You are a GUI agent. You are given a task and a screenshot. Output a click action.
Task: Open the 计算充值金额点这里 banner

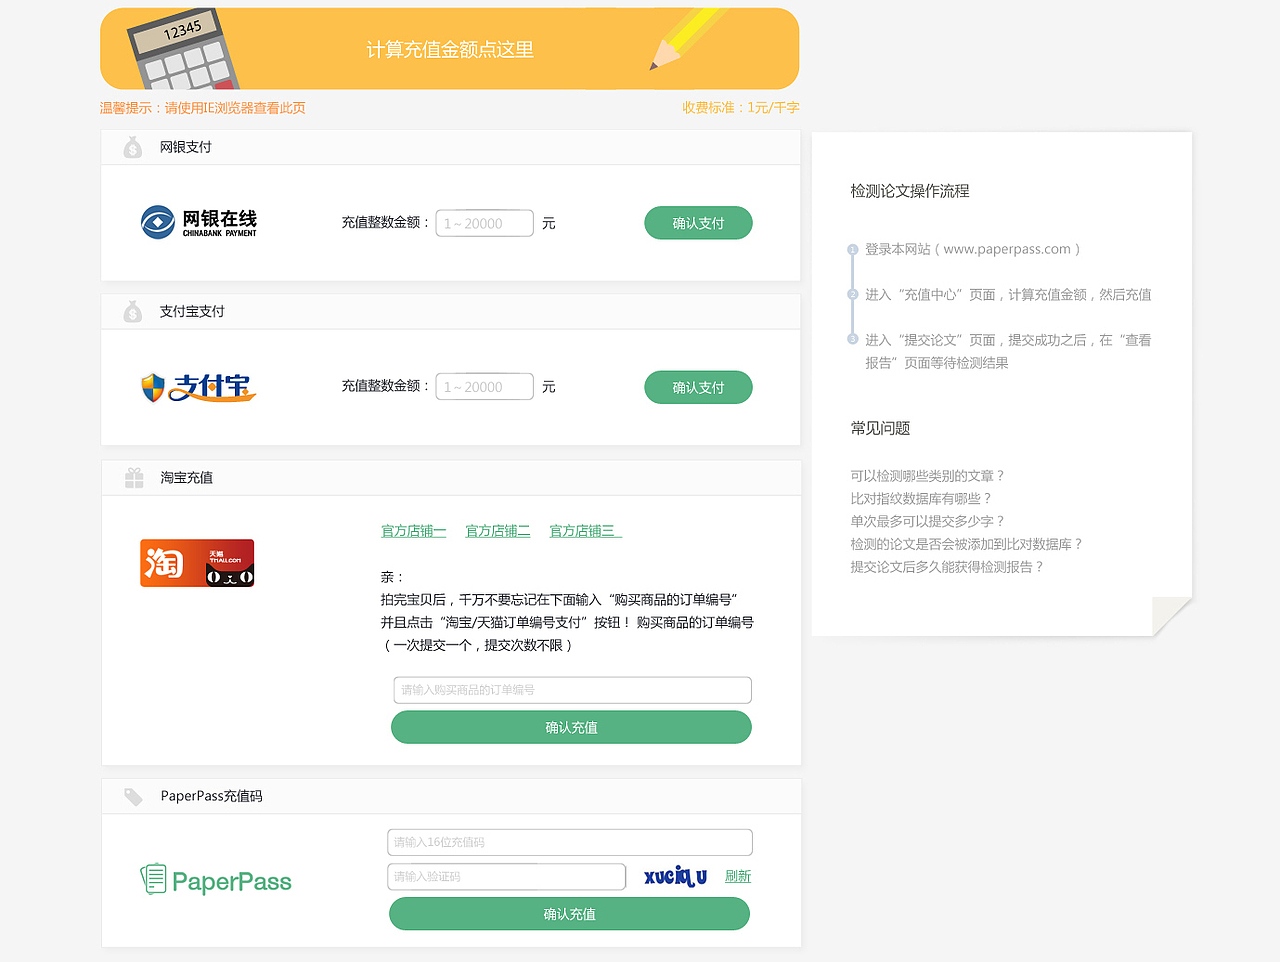click(448, 50)
